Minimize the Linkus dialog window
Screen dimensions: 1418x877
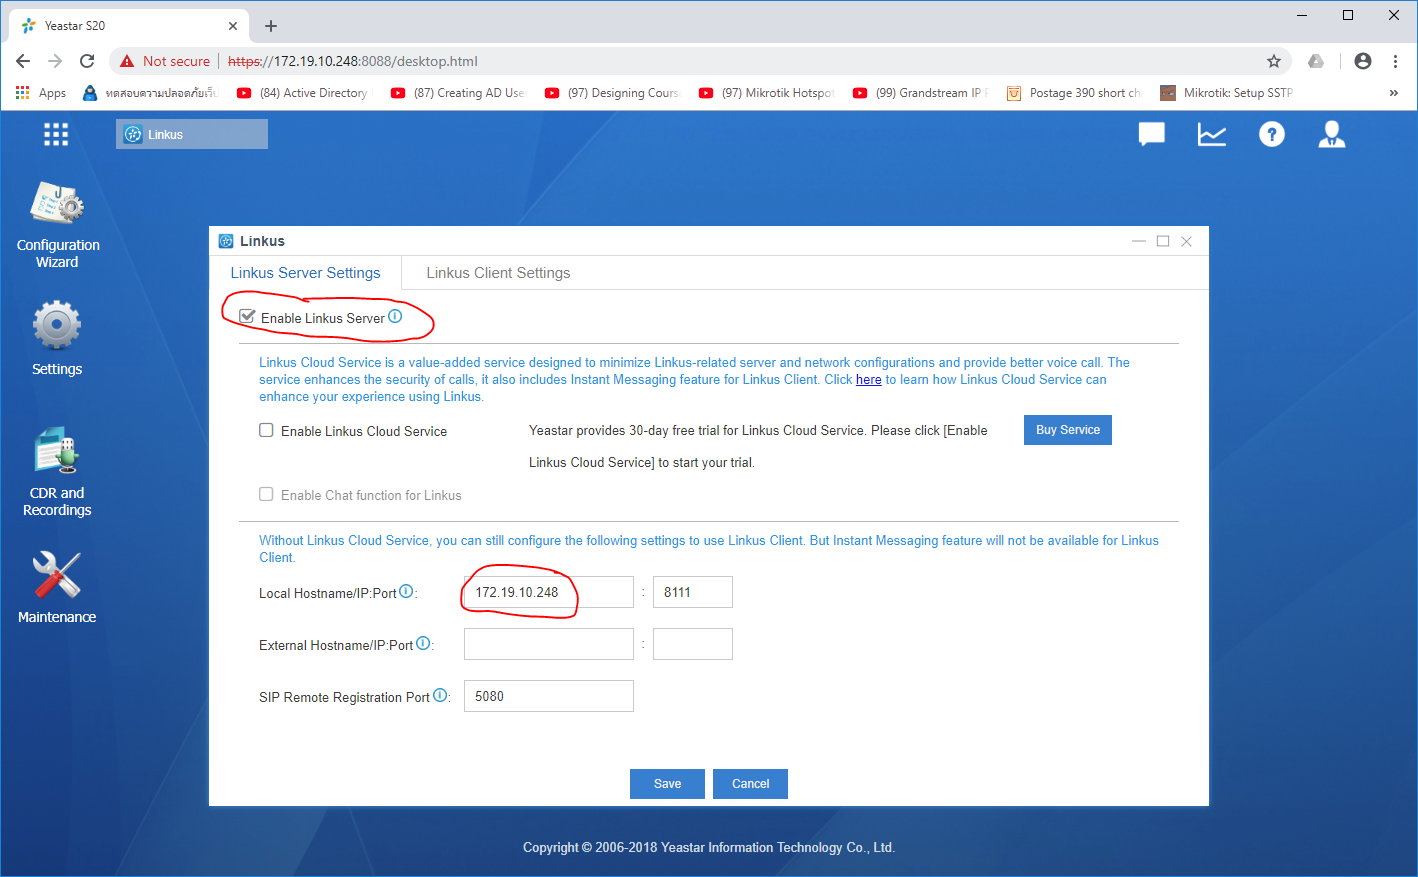click(1139, 241)
